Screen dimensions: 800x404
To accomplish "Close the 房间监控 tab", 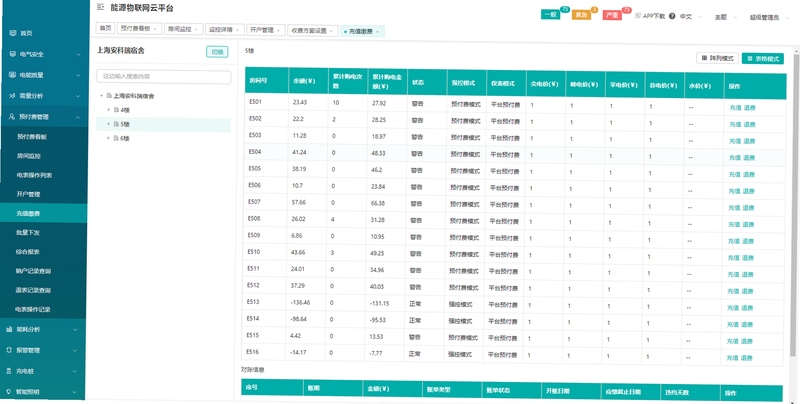I will [x=196, y=30].
